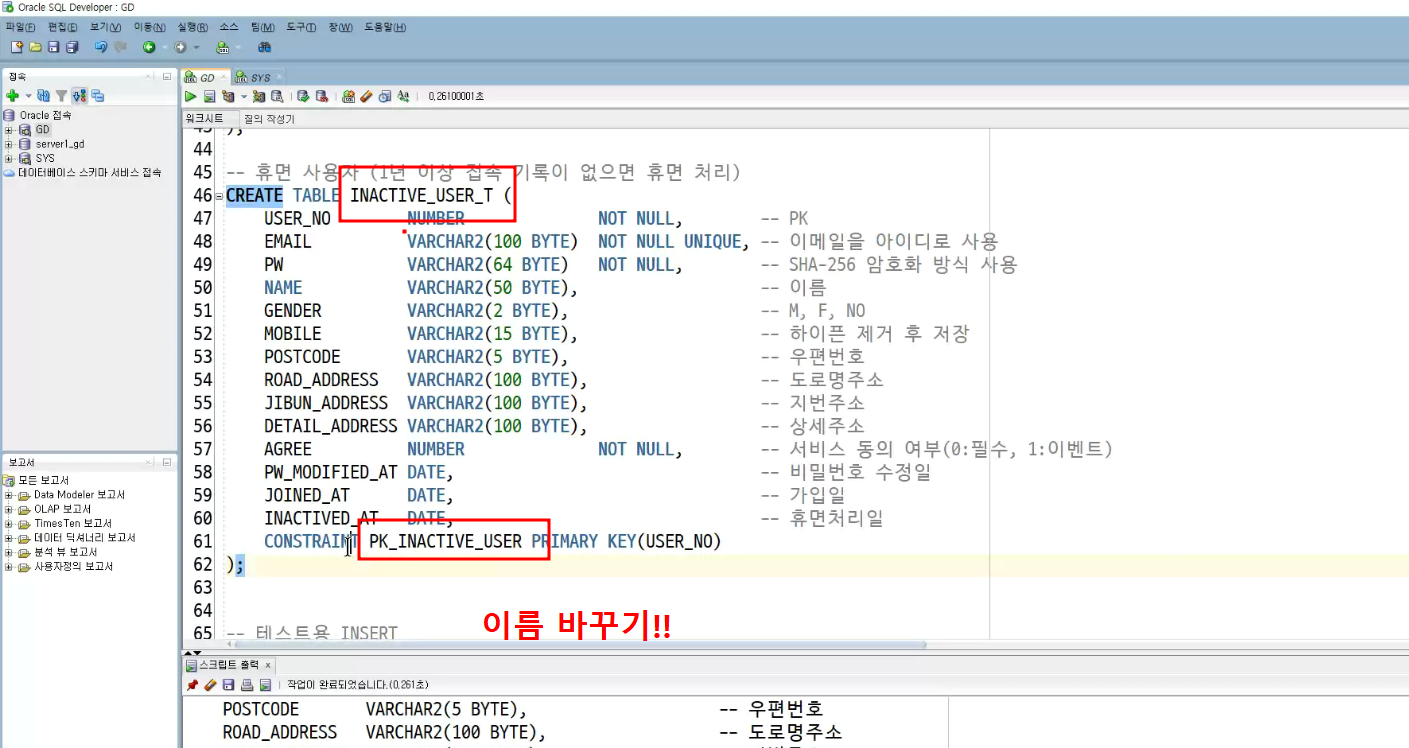Viewport: 1409px width, 748px height.
Task: Select the 모든 보고서 root node
Action: tap(35, 481)
